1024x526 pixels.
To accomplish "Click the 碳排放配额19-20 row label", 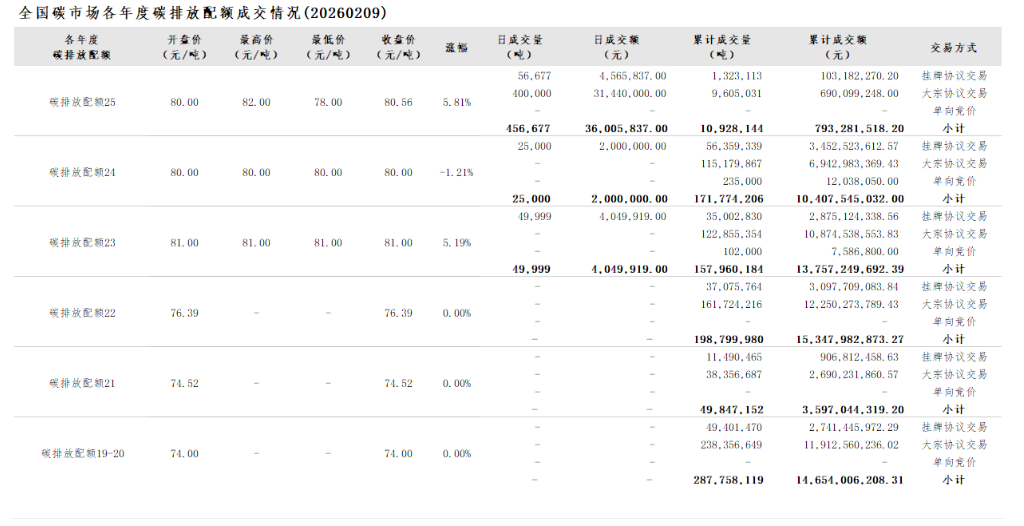I will [x=82, y=453].
